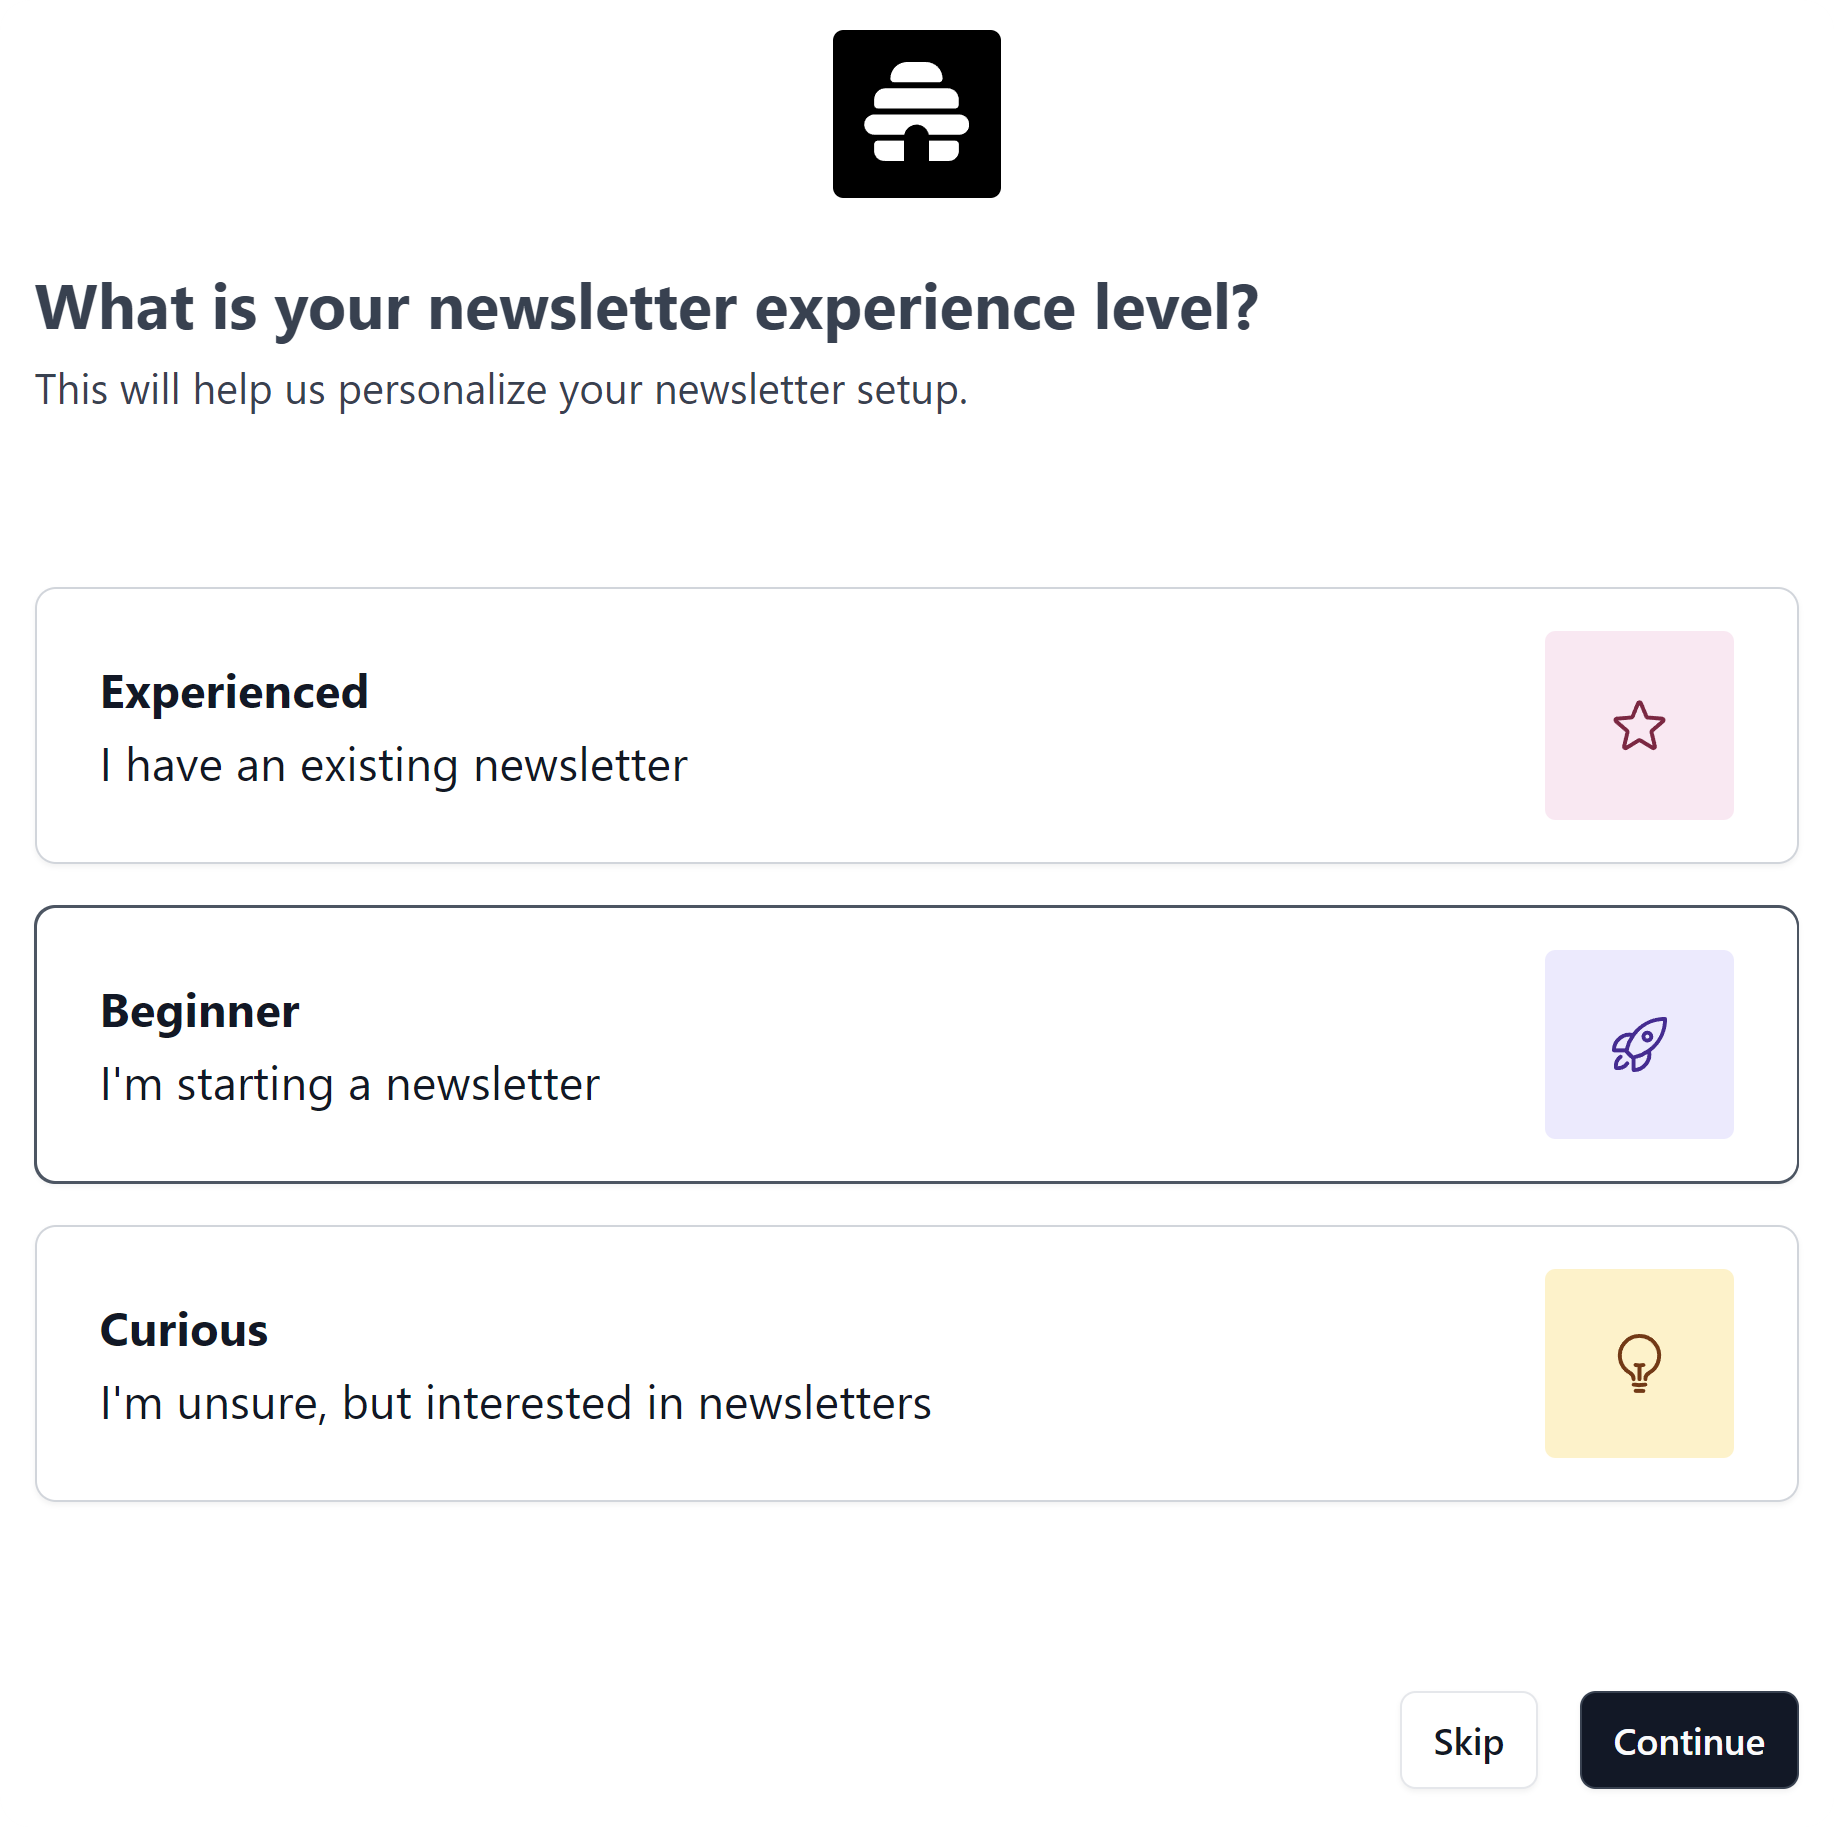Click the bold "Curious" title
The height and width of the screenshot is (1827, 1834).
(x=184, y=1330)
